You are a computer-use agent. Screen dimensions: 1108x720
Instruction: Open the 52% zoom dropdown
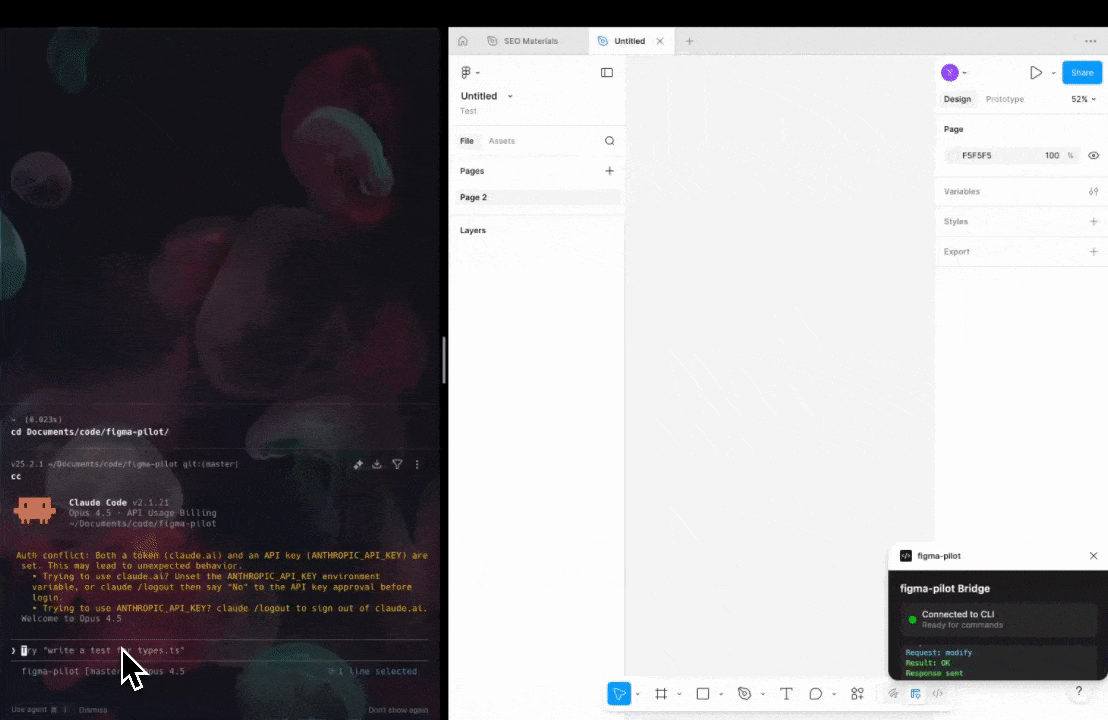1082,99
